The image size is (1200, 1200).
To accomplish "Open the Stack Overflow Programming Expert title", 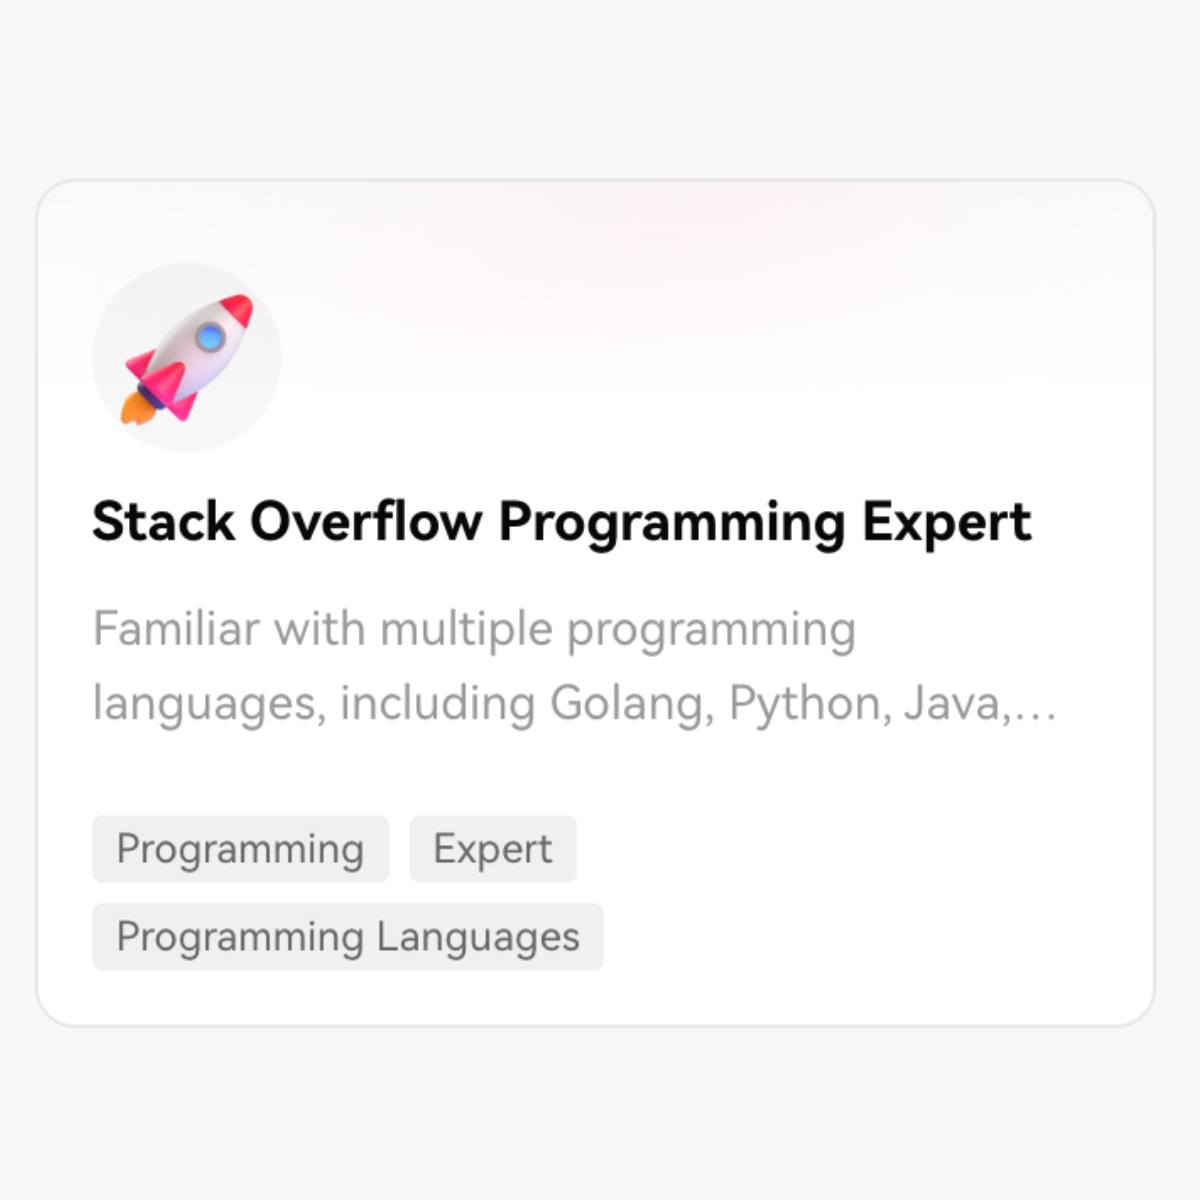I will [x=561, y=523].
